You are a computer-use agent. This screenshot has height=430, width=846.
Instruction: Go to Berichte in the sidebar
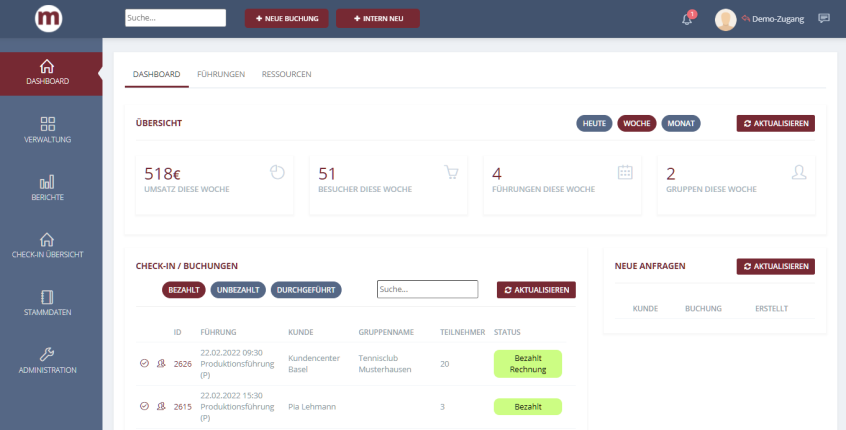click(x=47, y=187)
